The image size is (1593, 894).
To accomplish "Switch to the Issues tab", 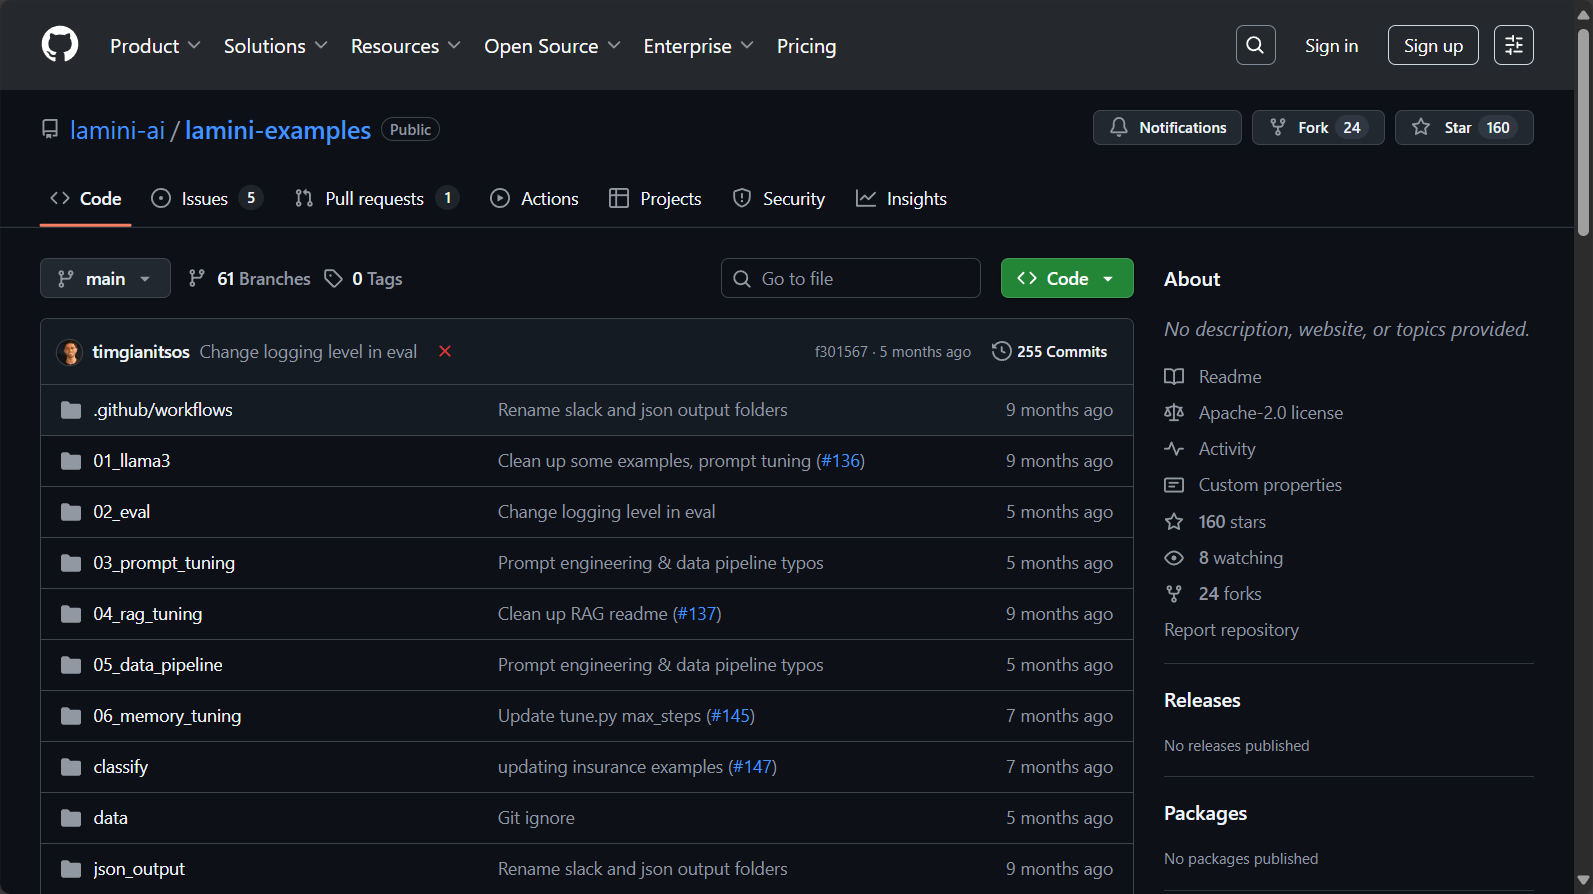I will [206, 199].
